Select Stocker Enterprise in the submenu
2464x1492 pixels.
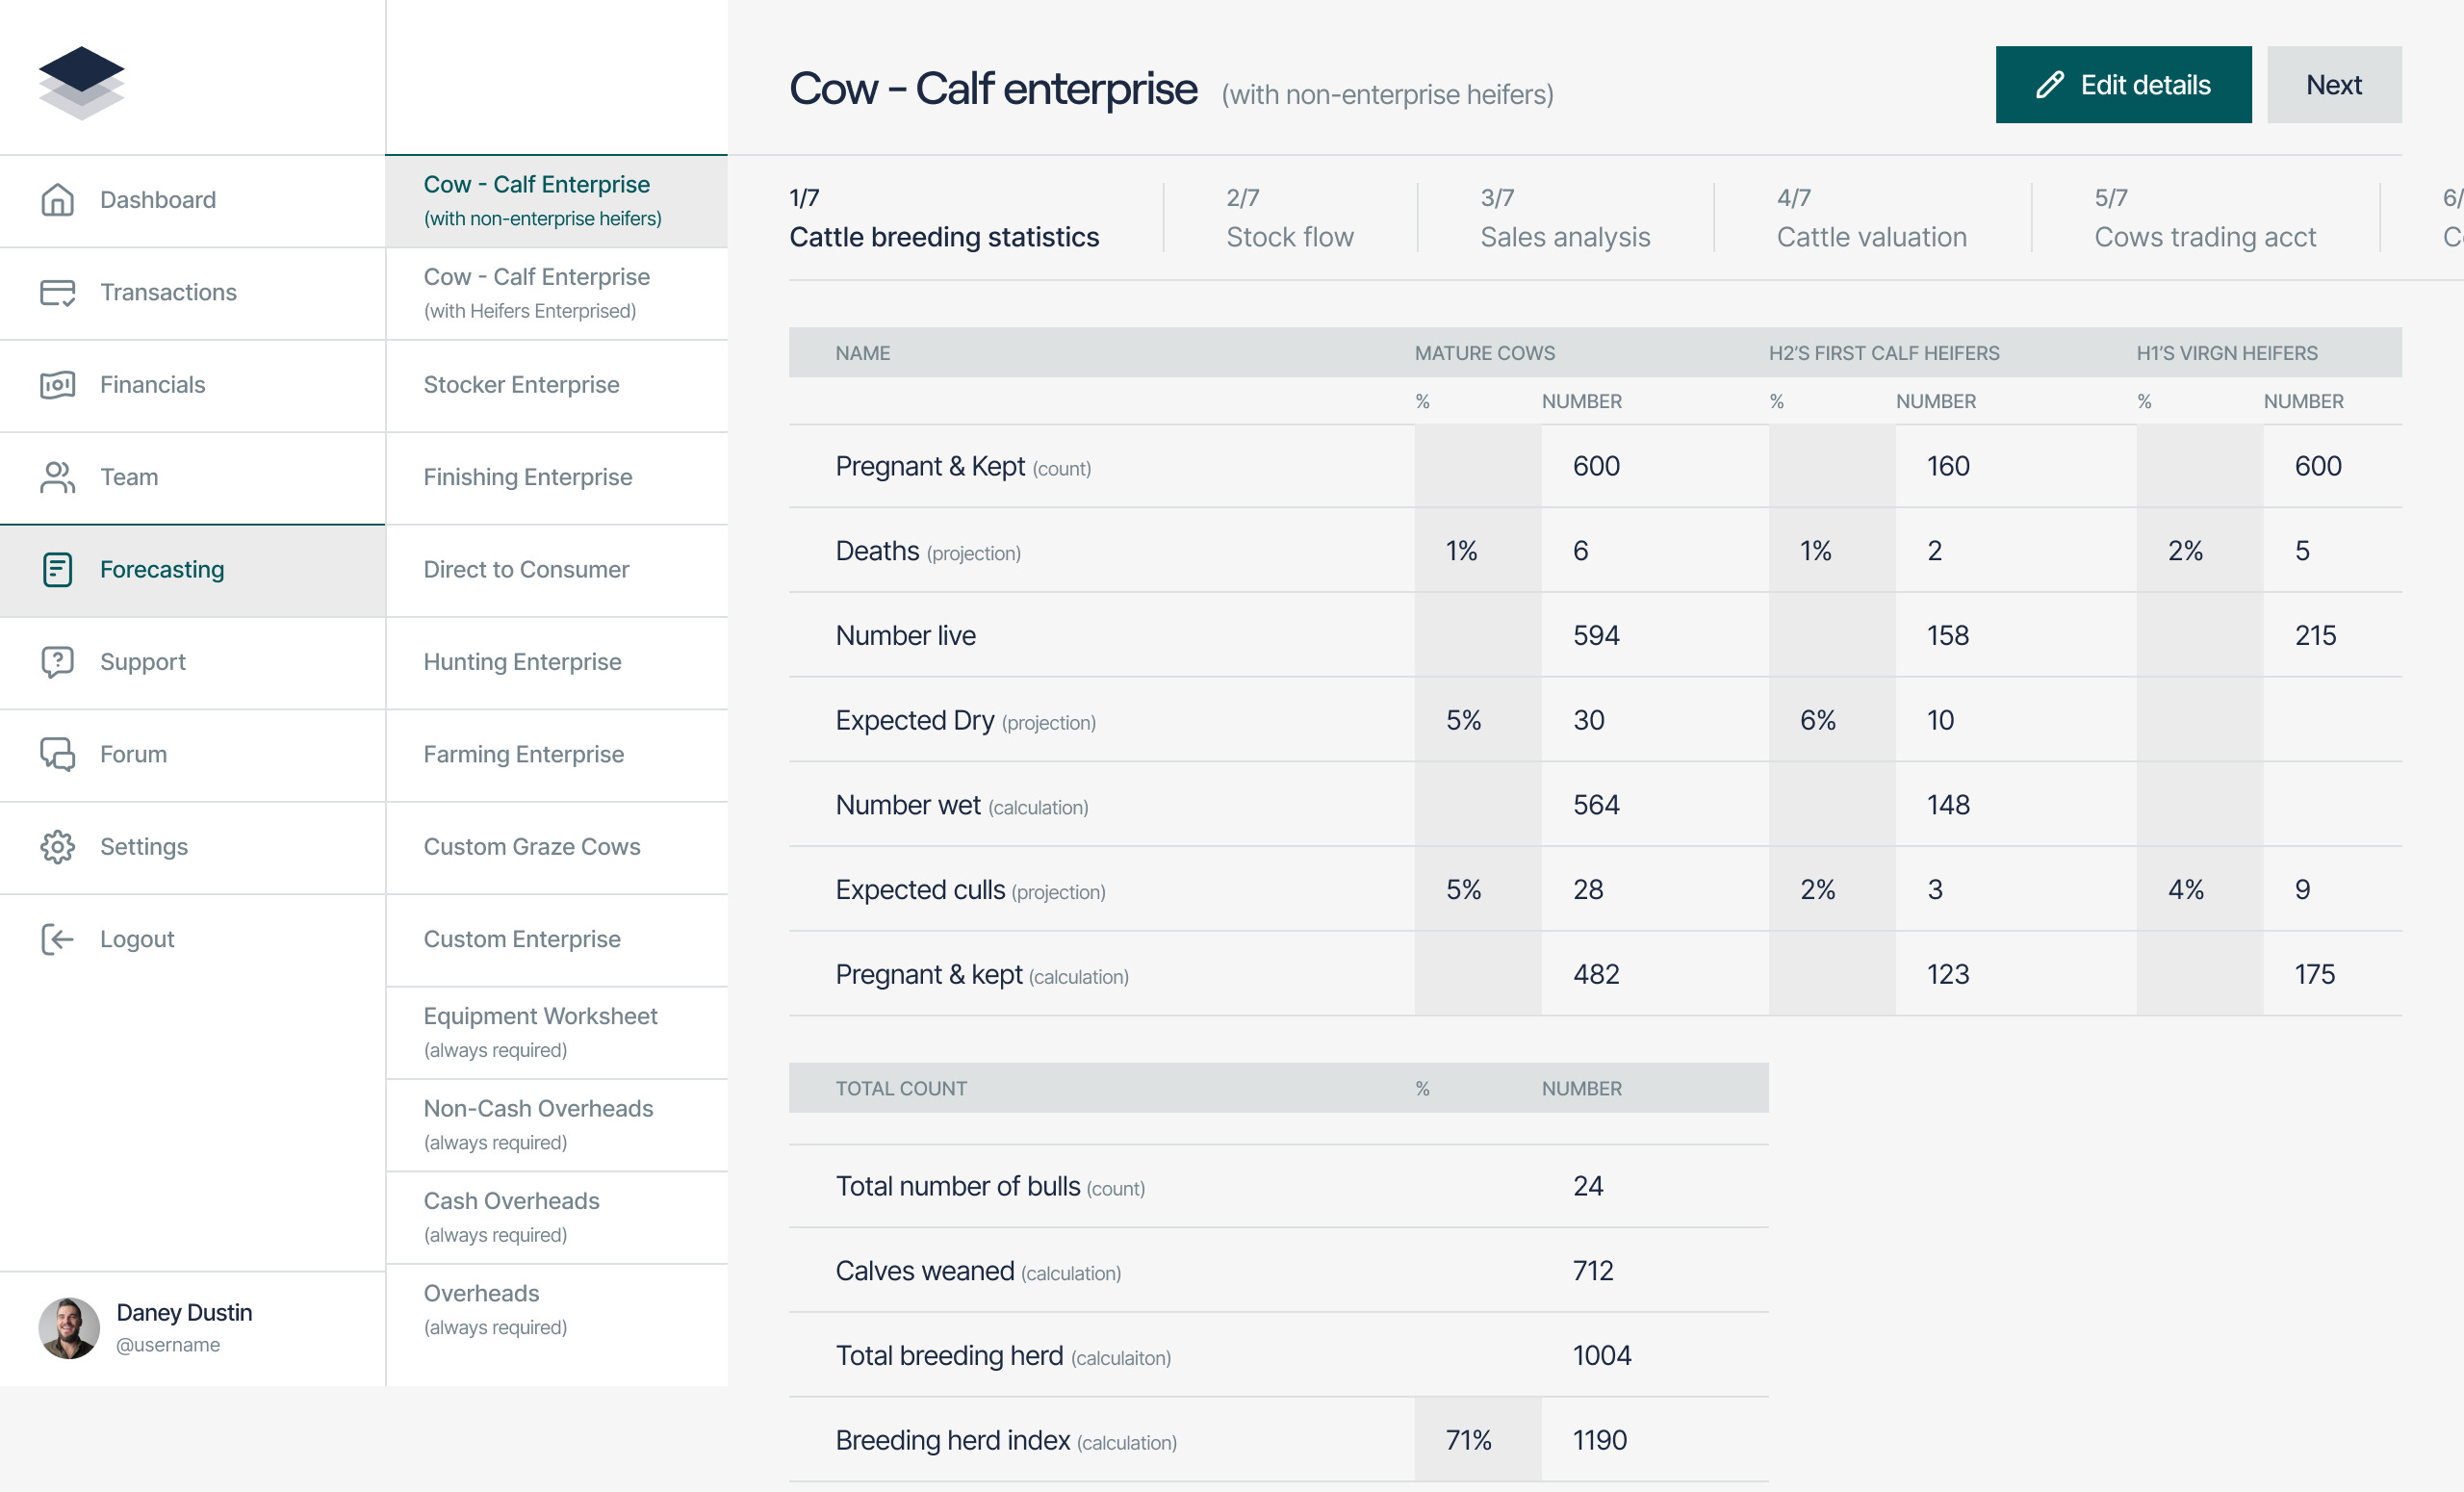coord(521,385)
